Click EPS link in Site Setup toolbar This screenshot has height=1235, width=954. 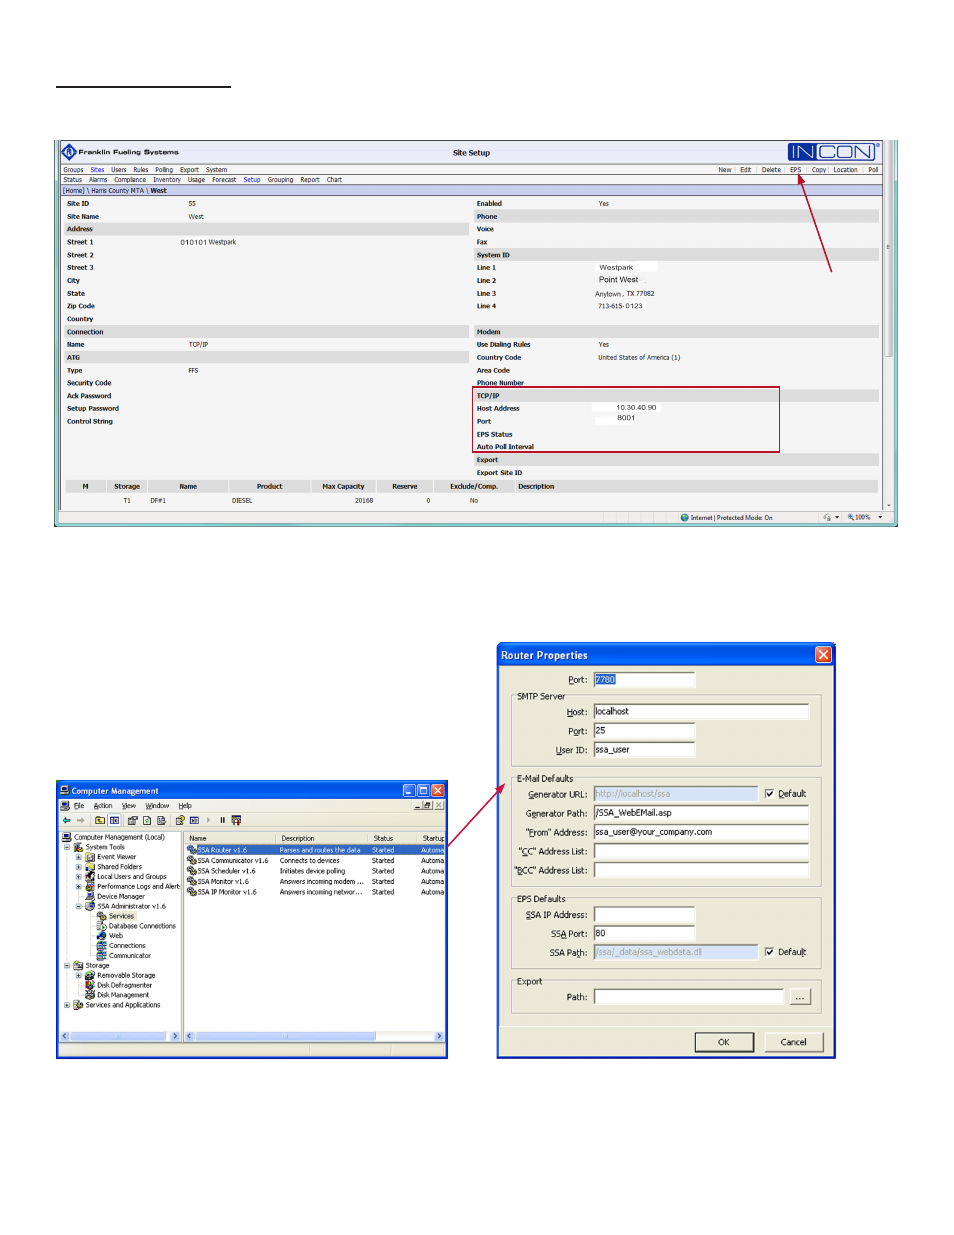[x=795, y=170]
